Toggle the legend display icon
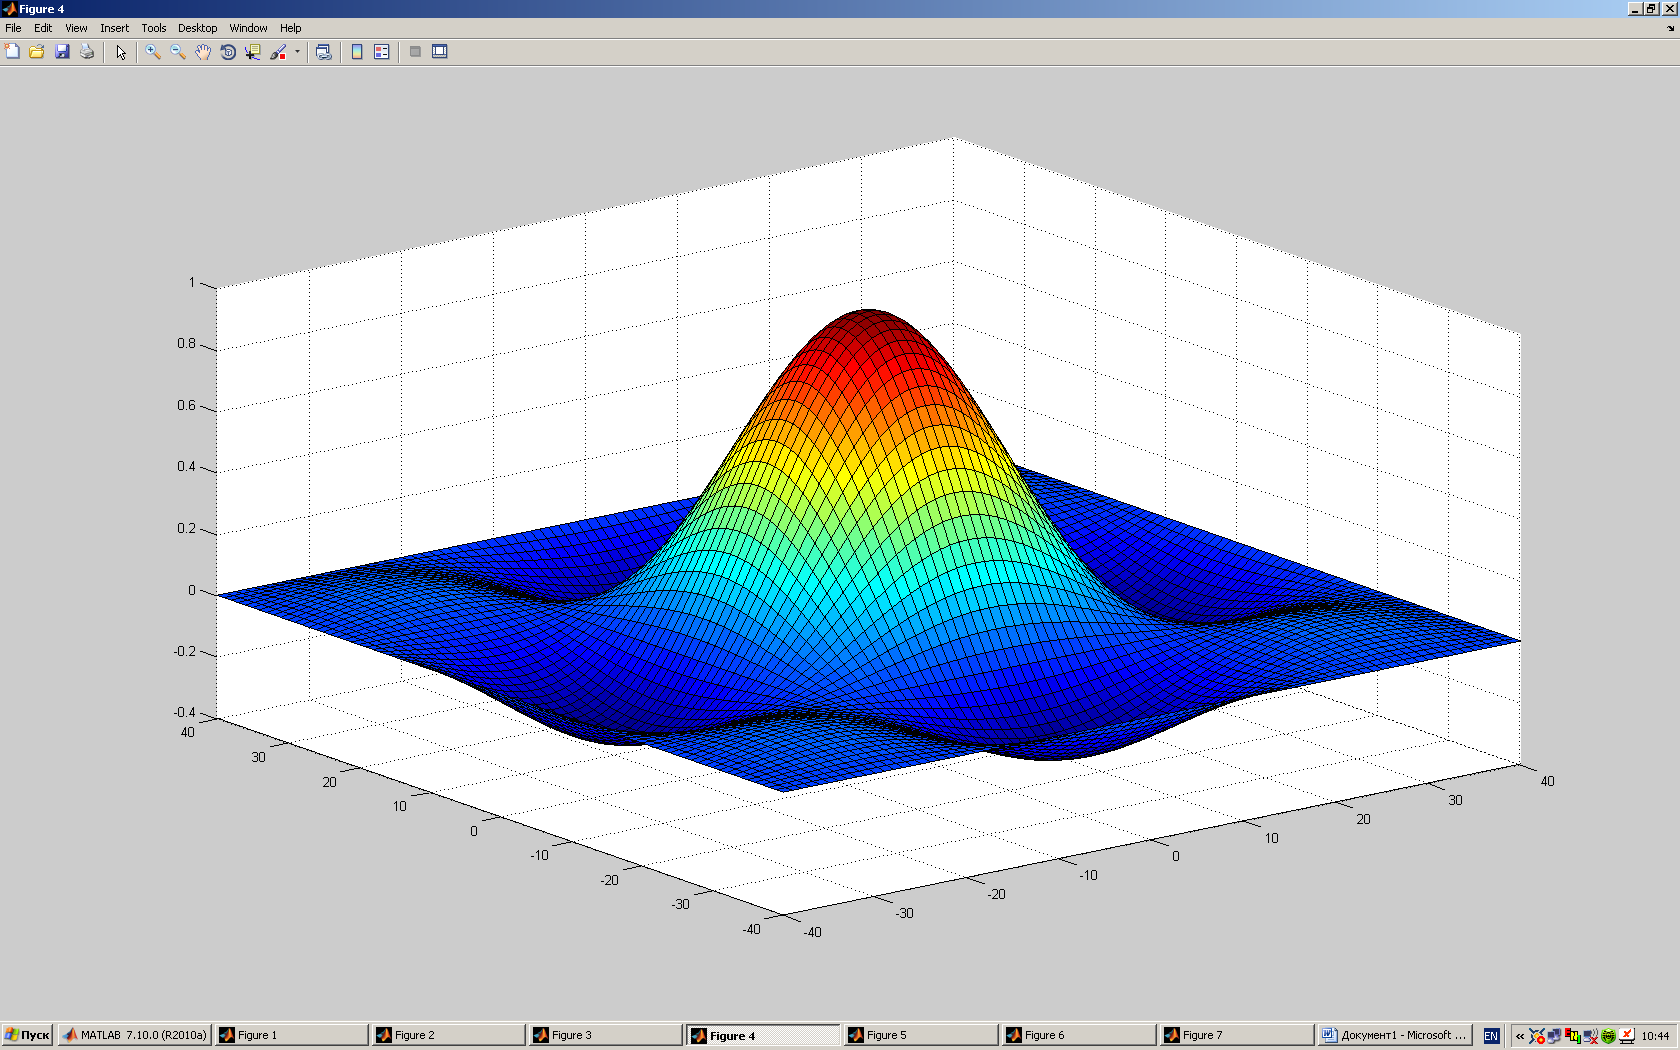The width and height of the screenshot is (1680, 1050). click(382, 52)
